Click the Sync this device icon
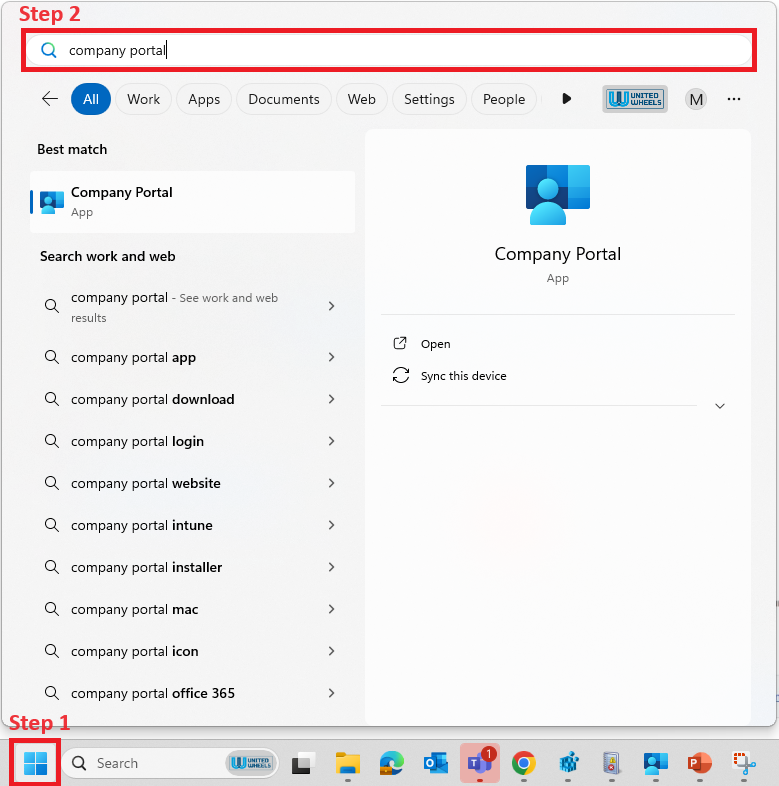The height and width of the screenshot is (786, 779). coord(401,375)
